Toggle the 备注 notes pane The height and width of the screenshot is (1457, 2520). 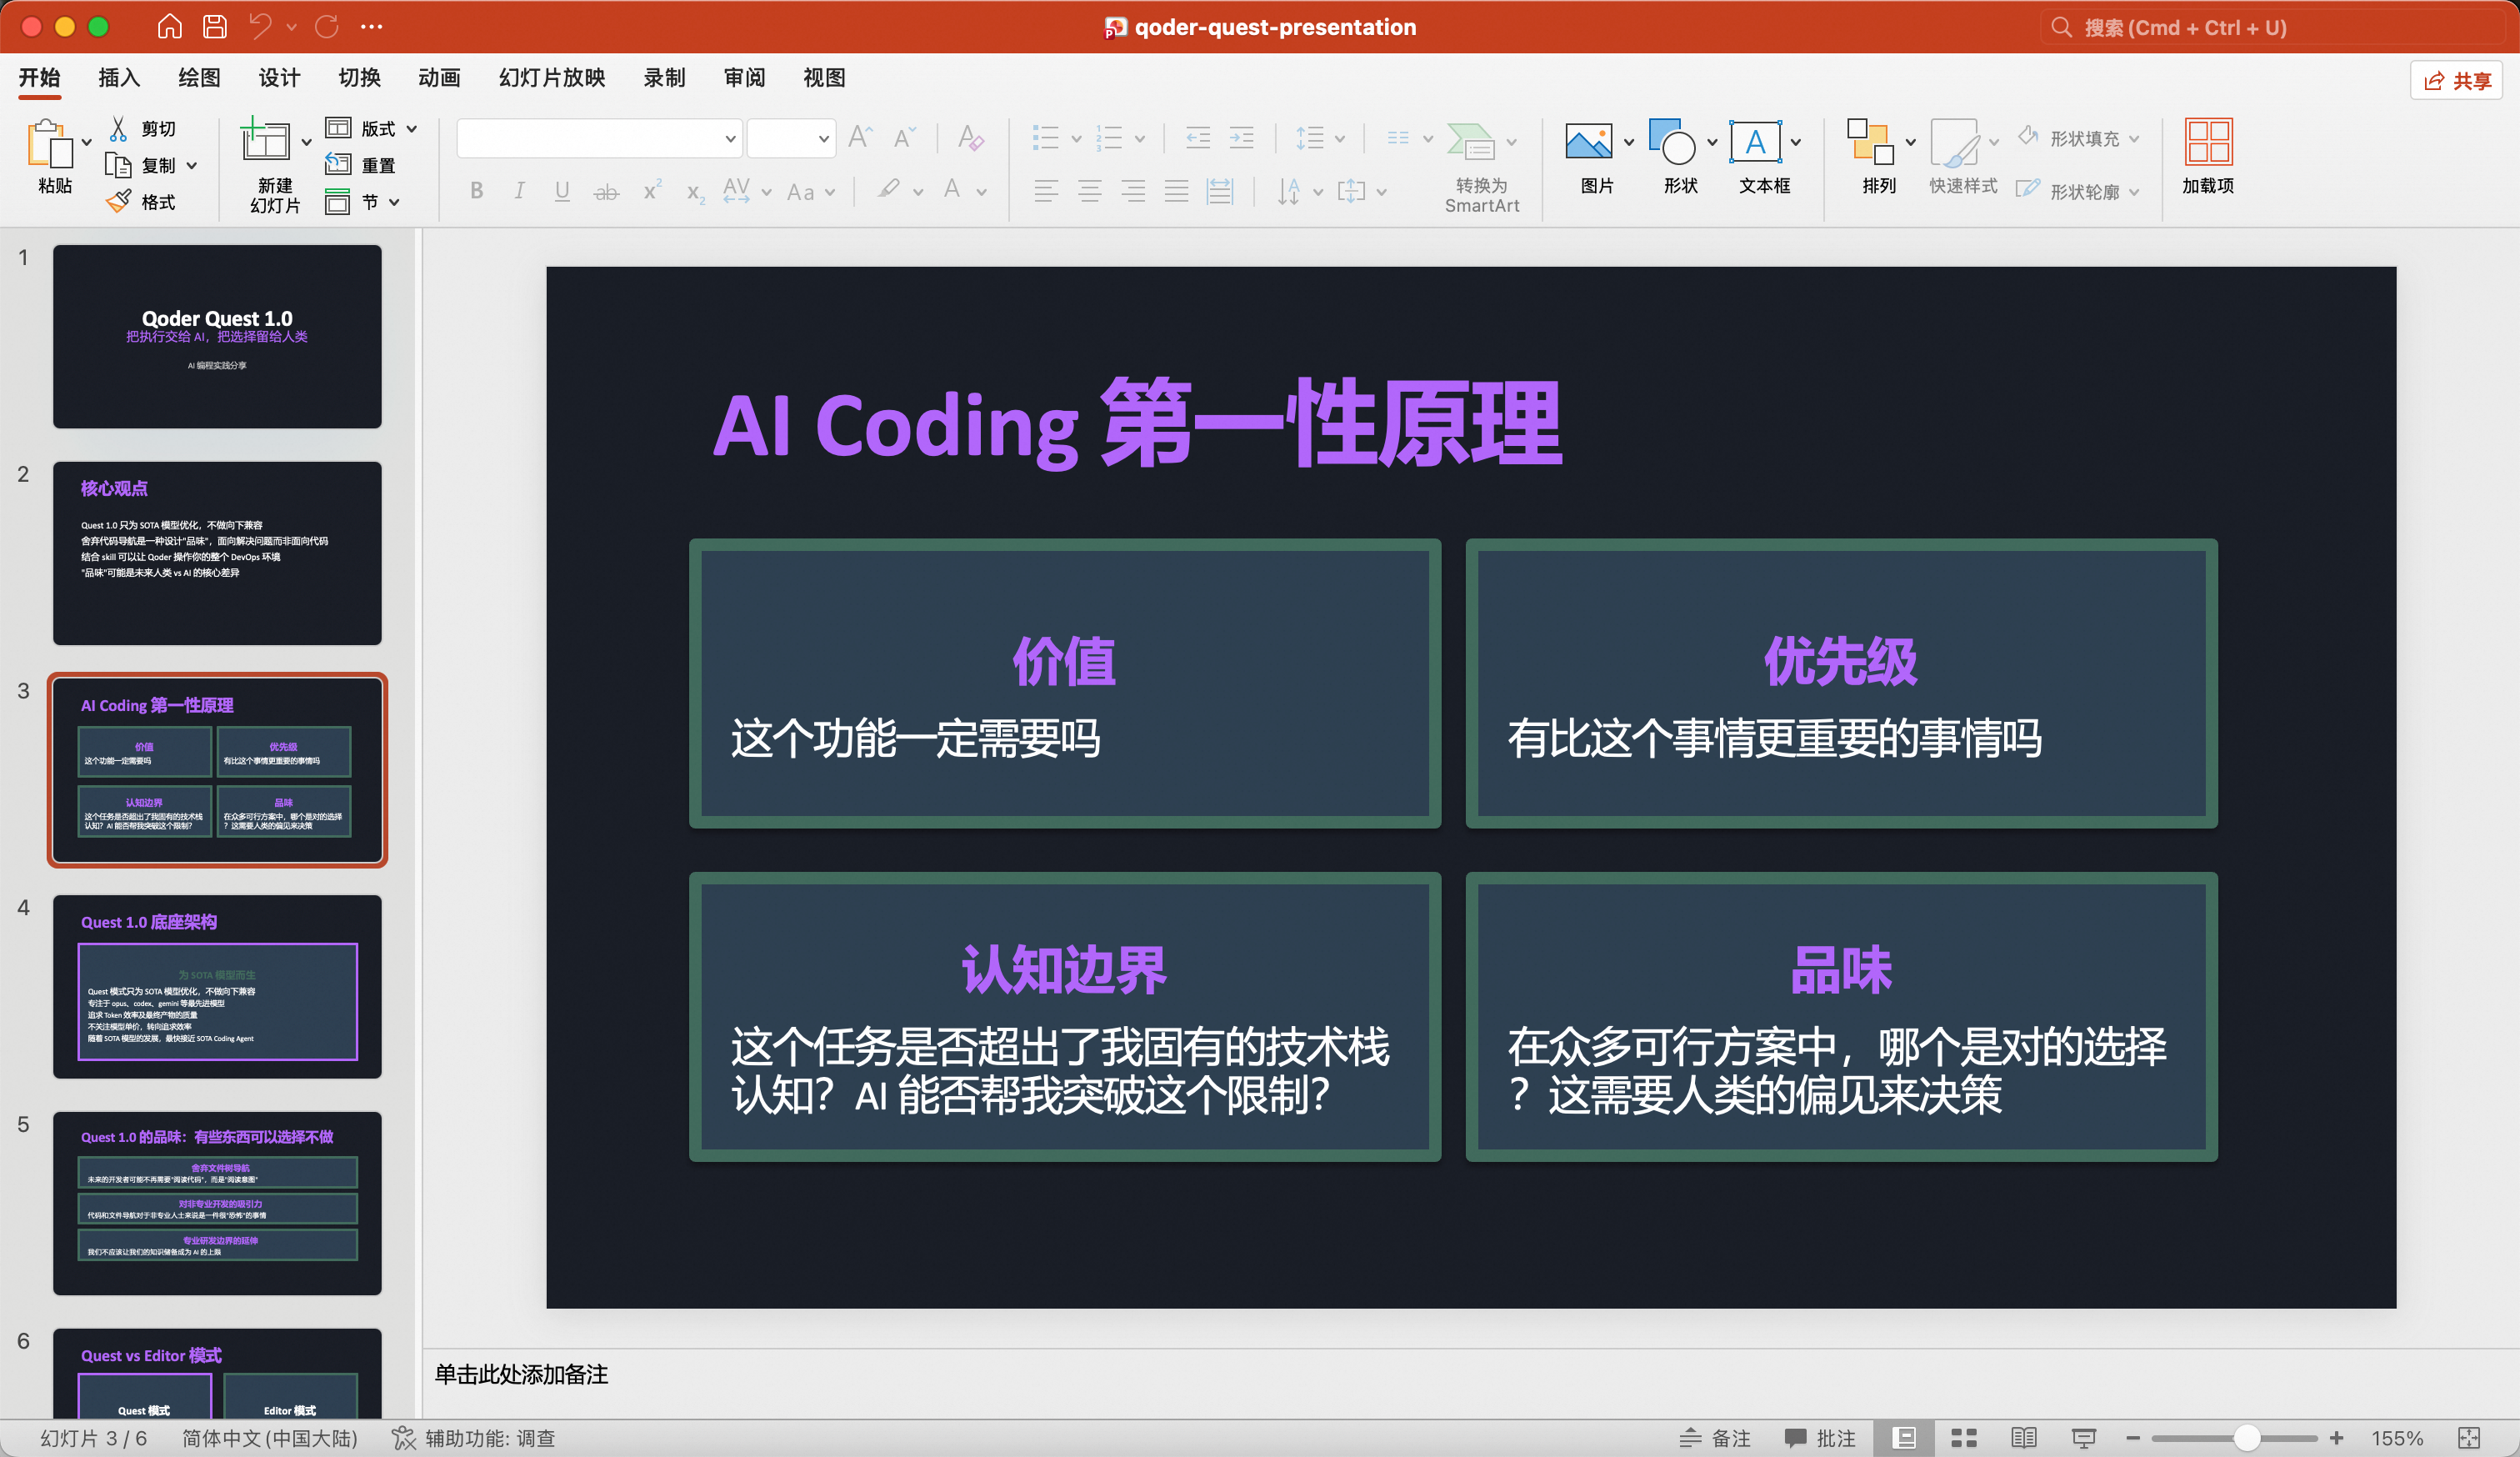[1715, 1438]
